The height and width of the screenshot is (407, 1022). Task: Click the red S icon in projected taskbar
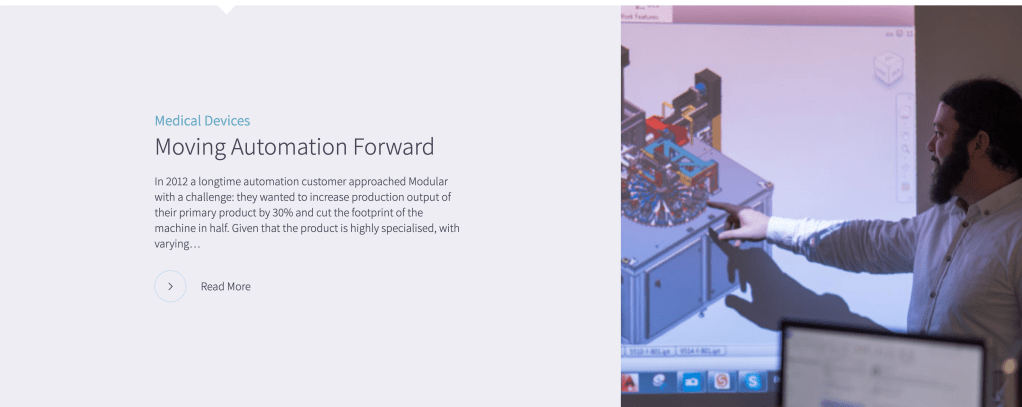coord(720,382)
